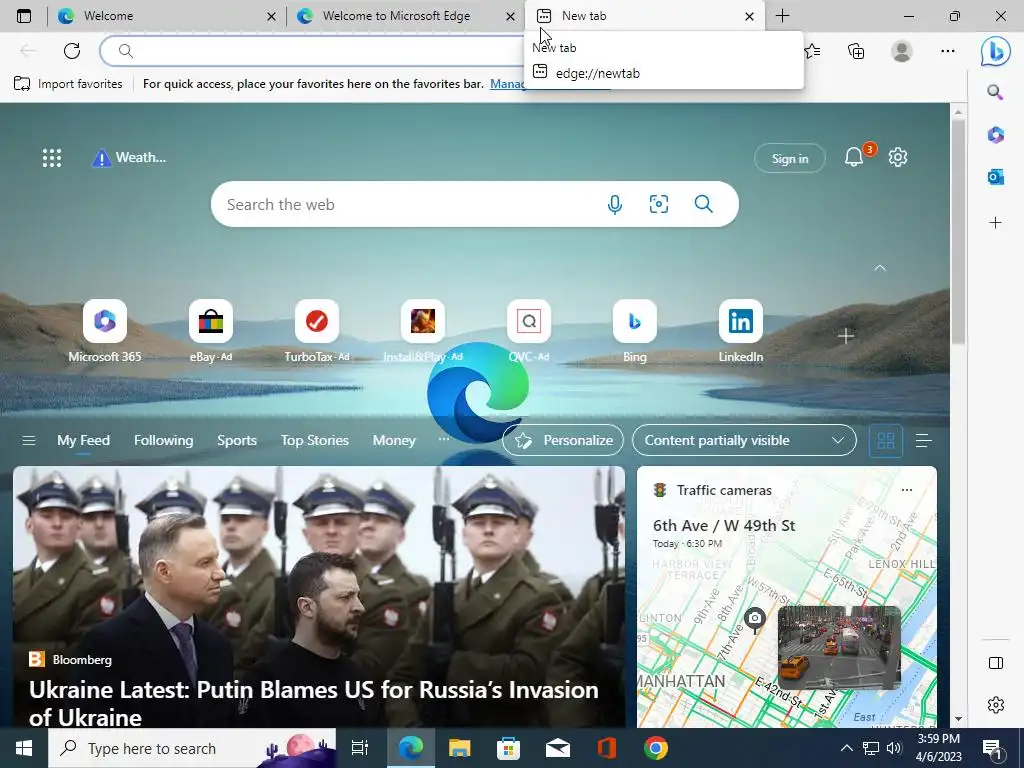Open Bing chat sidebar icon
Image resolution: width=1024 pixels, height=768 pixels.
click(x=995, y=51)
